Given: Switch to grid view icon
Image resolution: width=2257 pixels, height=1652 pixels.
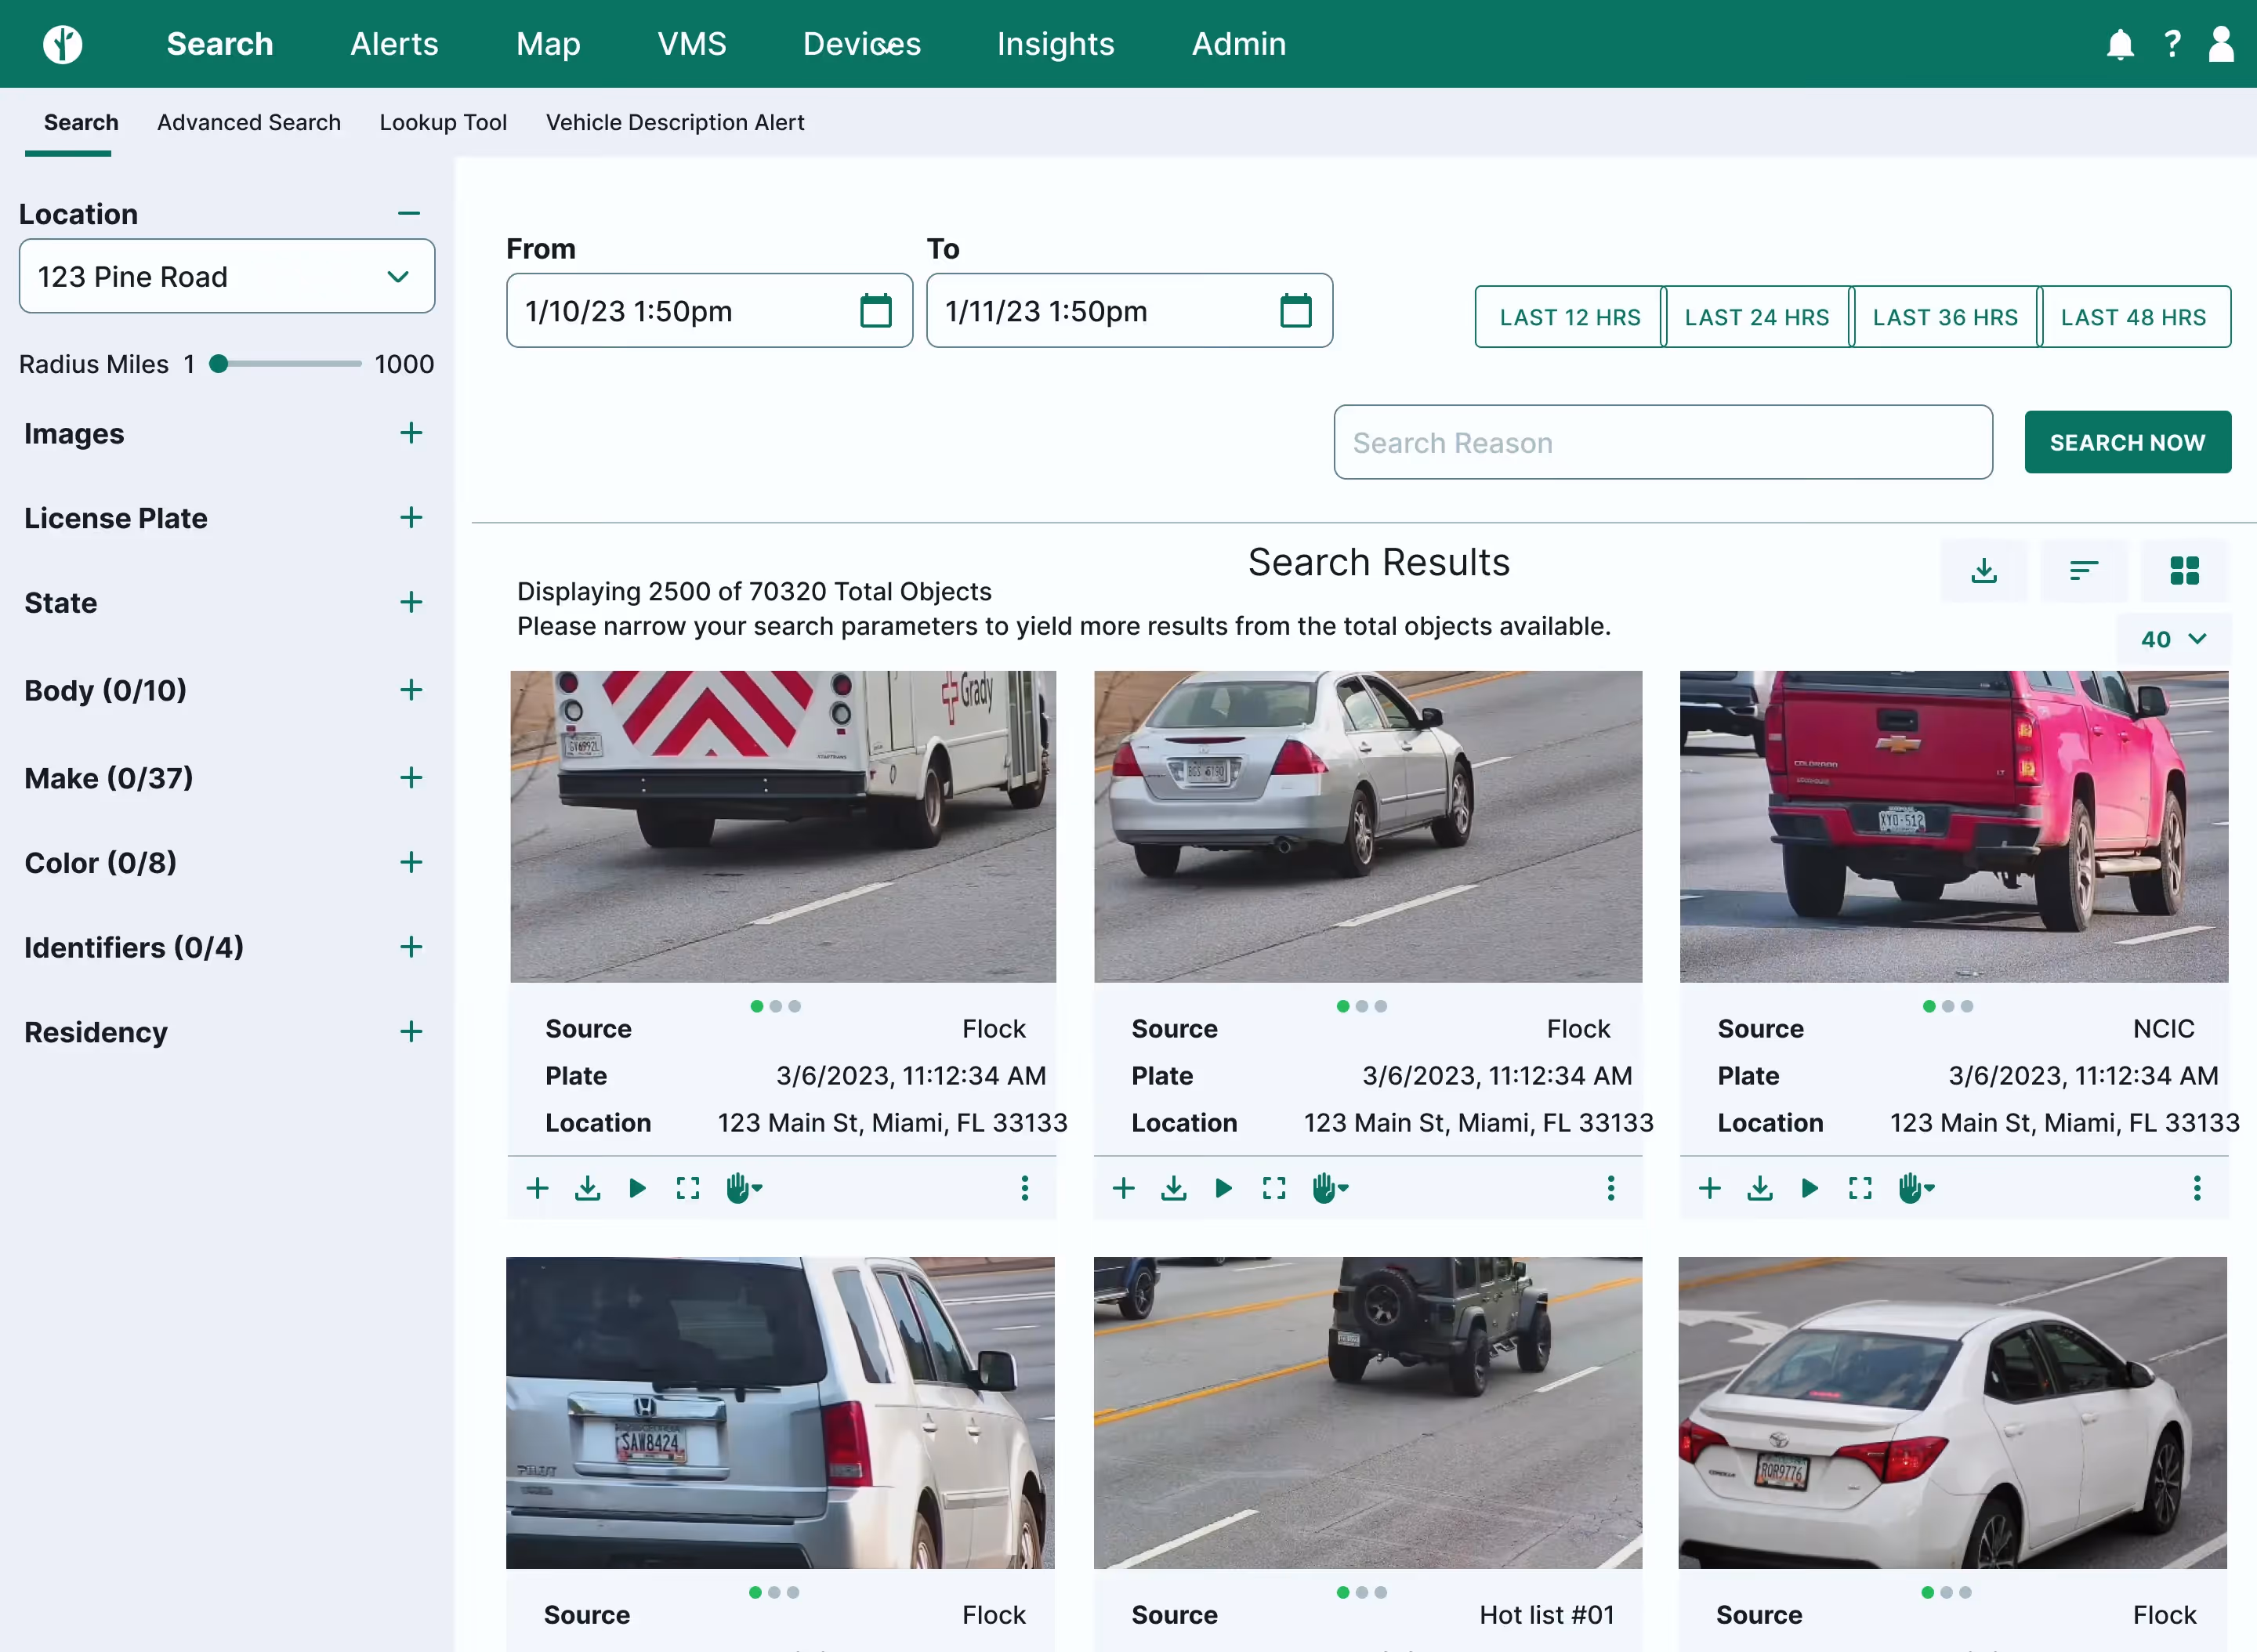Looking at the screenshot, I should click(x=2184, y=571).
